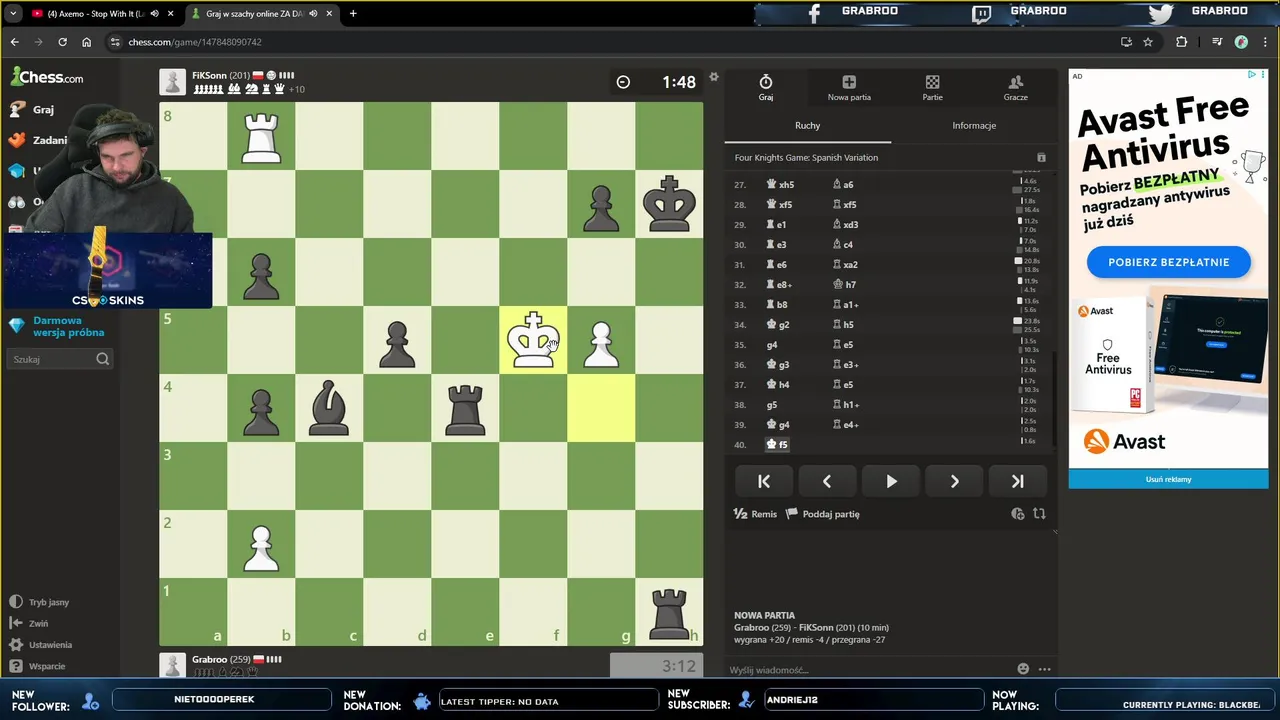
Task: Open a new browser tab
Action: click(353, 14)
